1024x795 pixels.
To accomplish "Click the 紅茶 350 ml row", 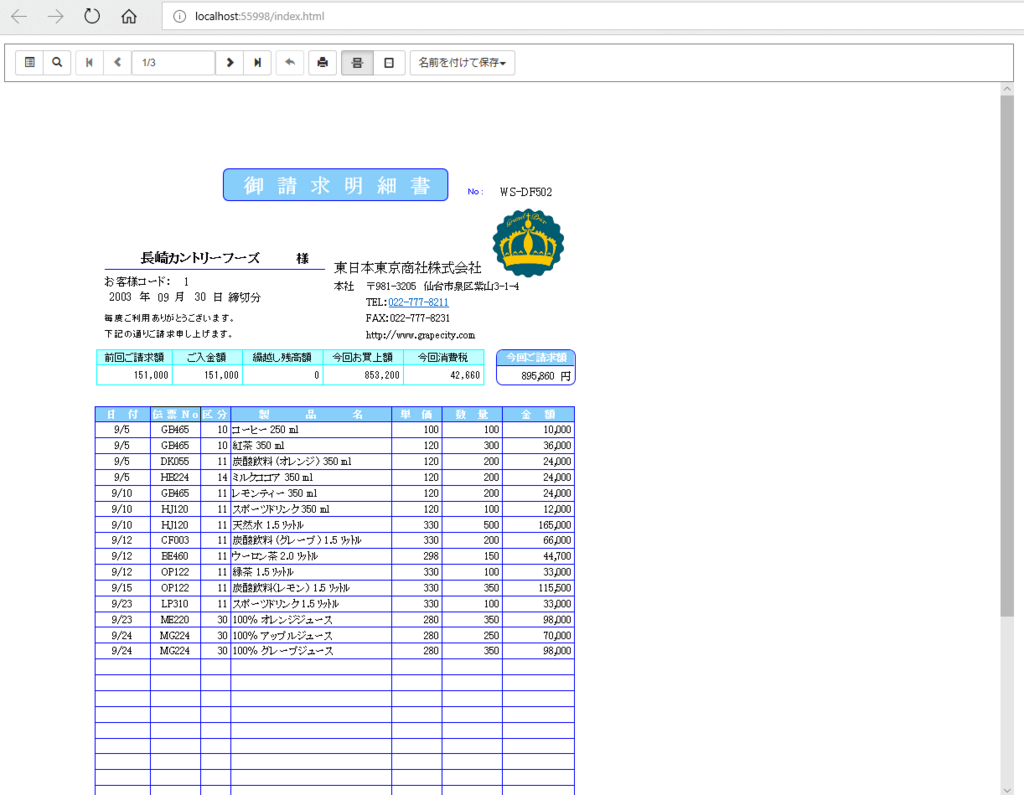I will pos(334,446).
